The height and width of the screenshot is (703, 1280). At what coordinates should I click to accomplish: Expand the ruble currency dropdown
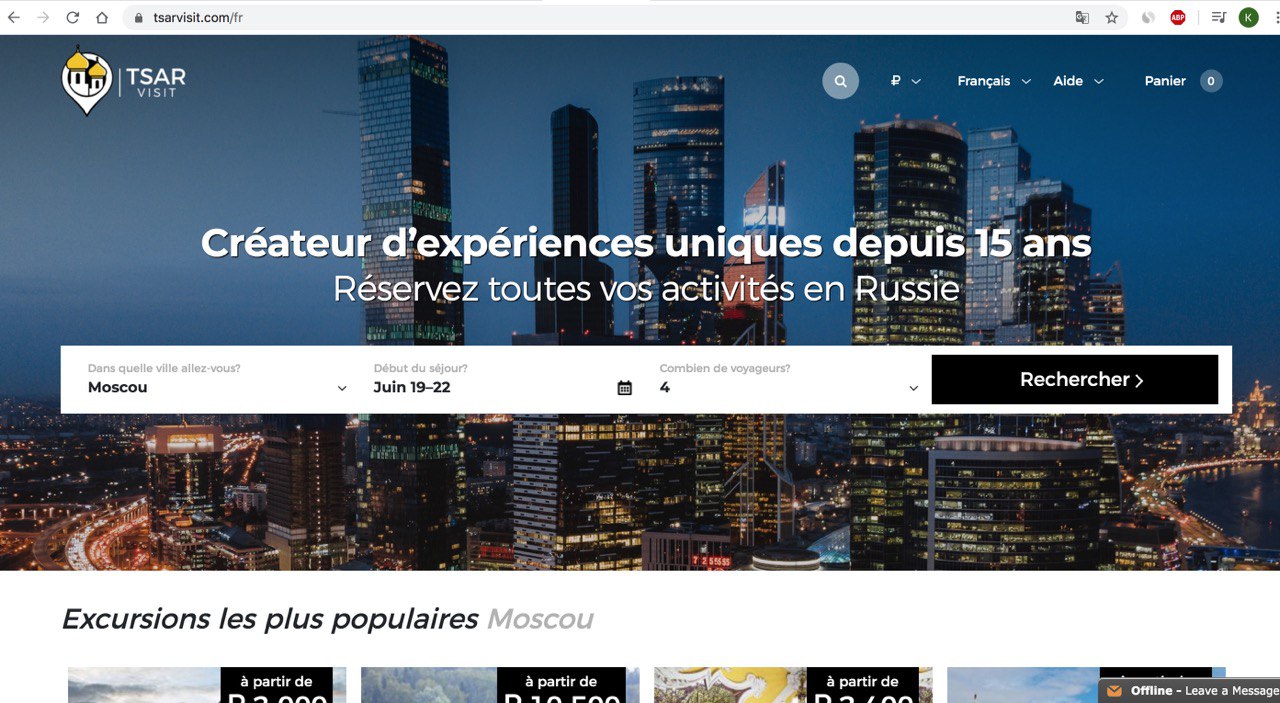tap(905, 81)
